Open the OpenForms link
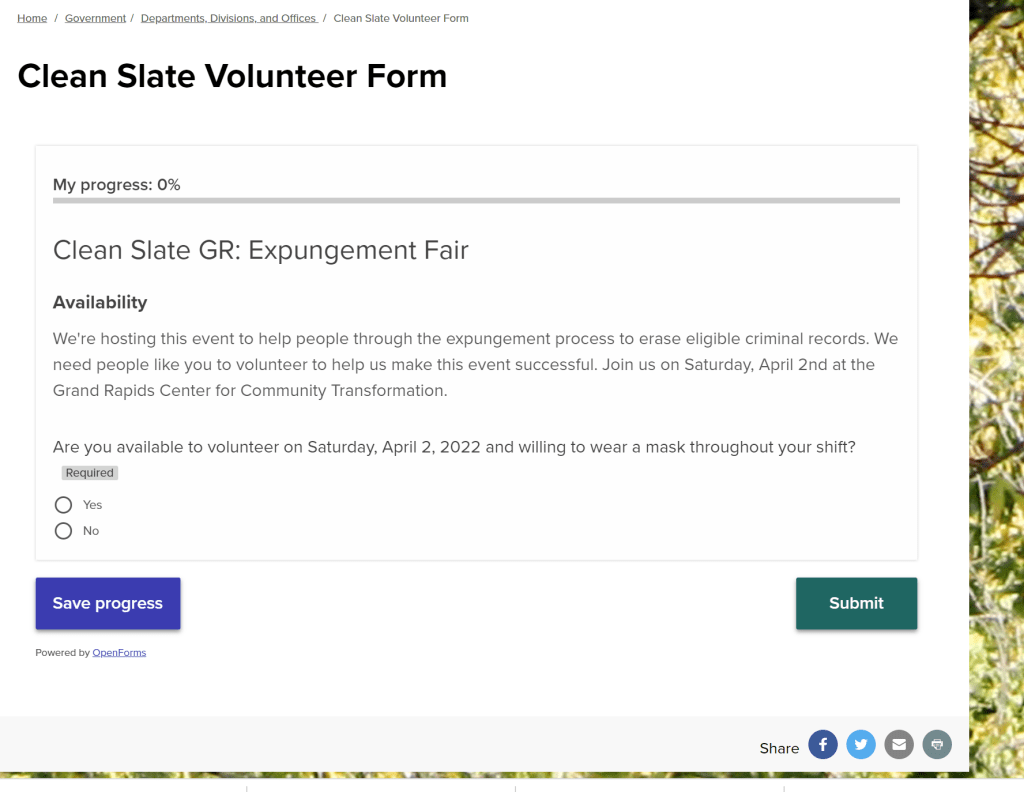 point(119,653)
